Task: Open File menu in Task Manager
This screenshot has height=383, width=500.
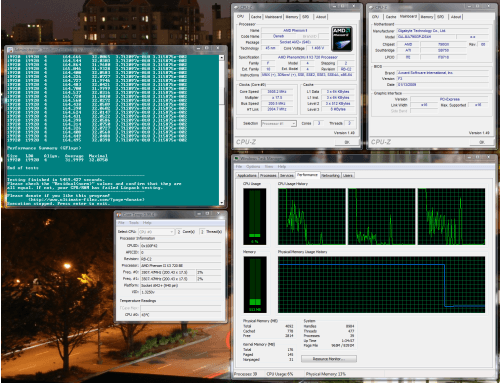Action: click(x=239, y=166)
